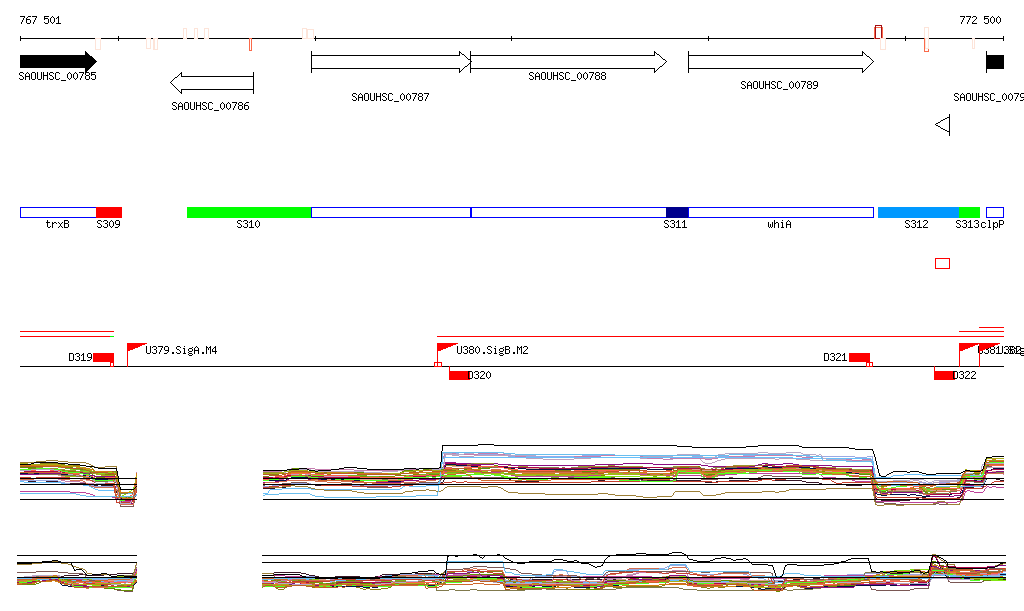1024x611 pixels.
Task: Click the clpP gene box
Action: tap(994, 212)
